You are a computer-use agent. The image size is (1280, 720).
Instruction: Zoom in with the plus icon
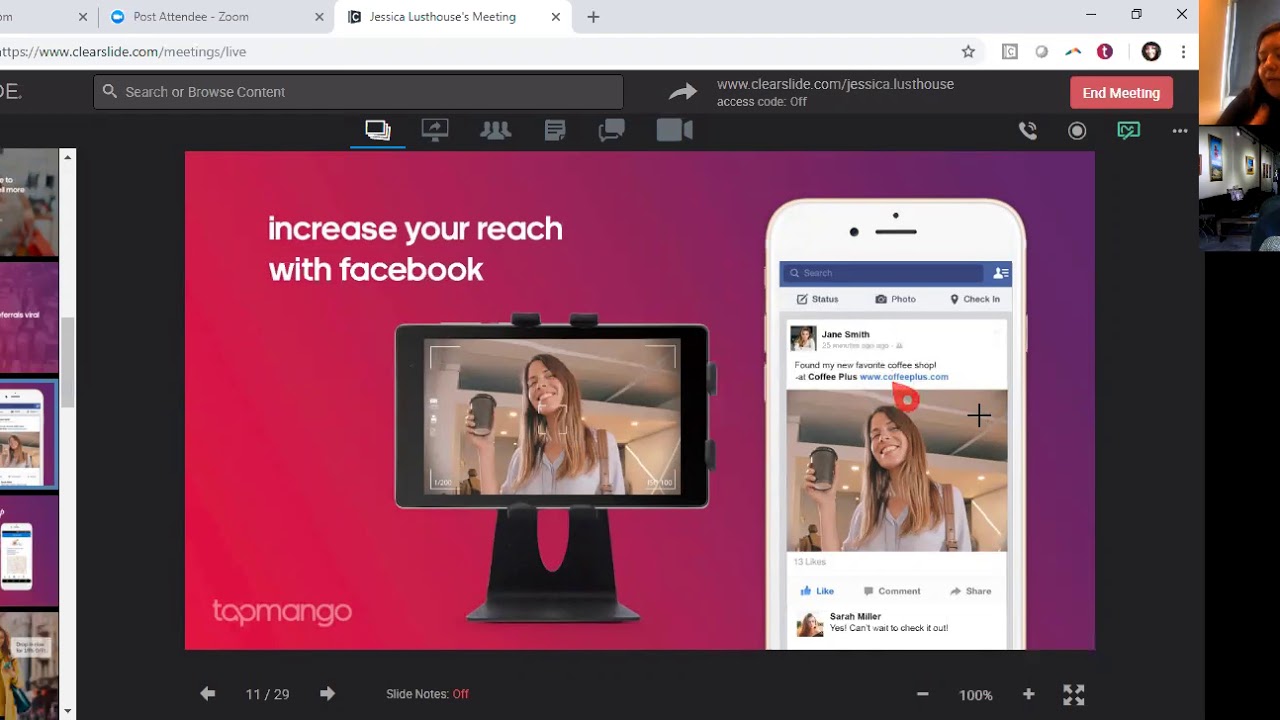click(1028, 694)
